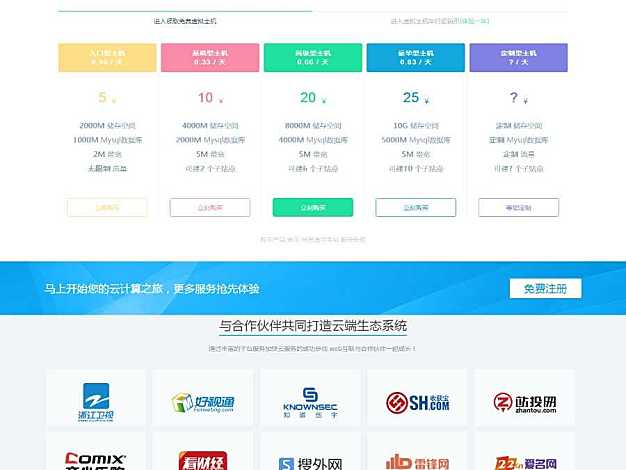Screen dimensions: 626x470
Task: Open the 22.cn 爱名网 partner logo
Action: point(525,463)
